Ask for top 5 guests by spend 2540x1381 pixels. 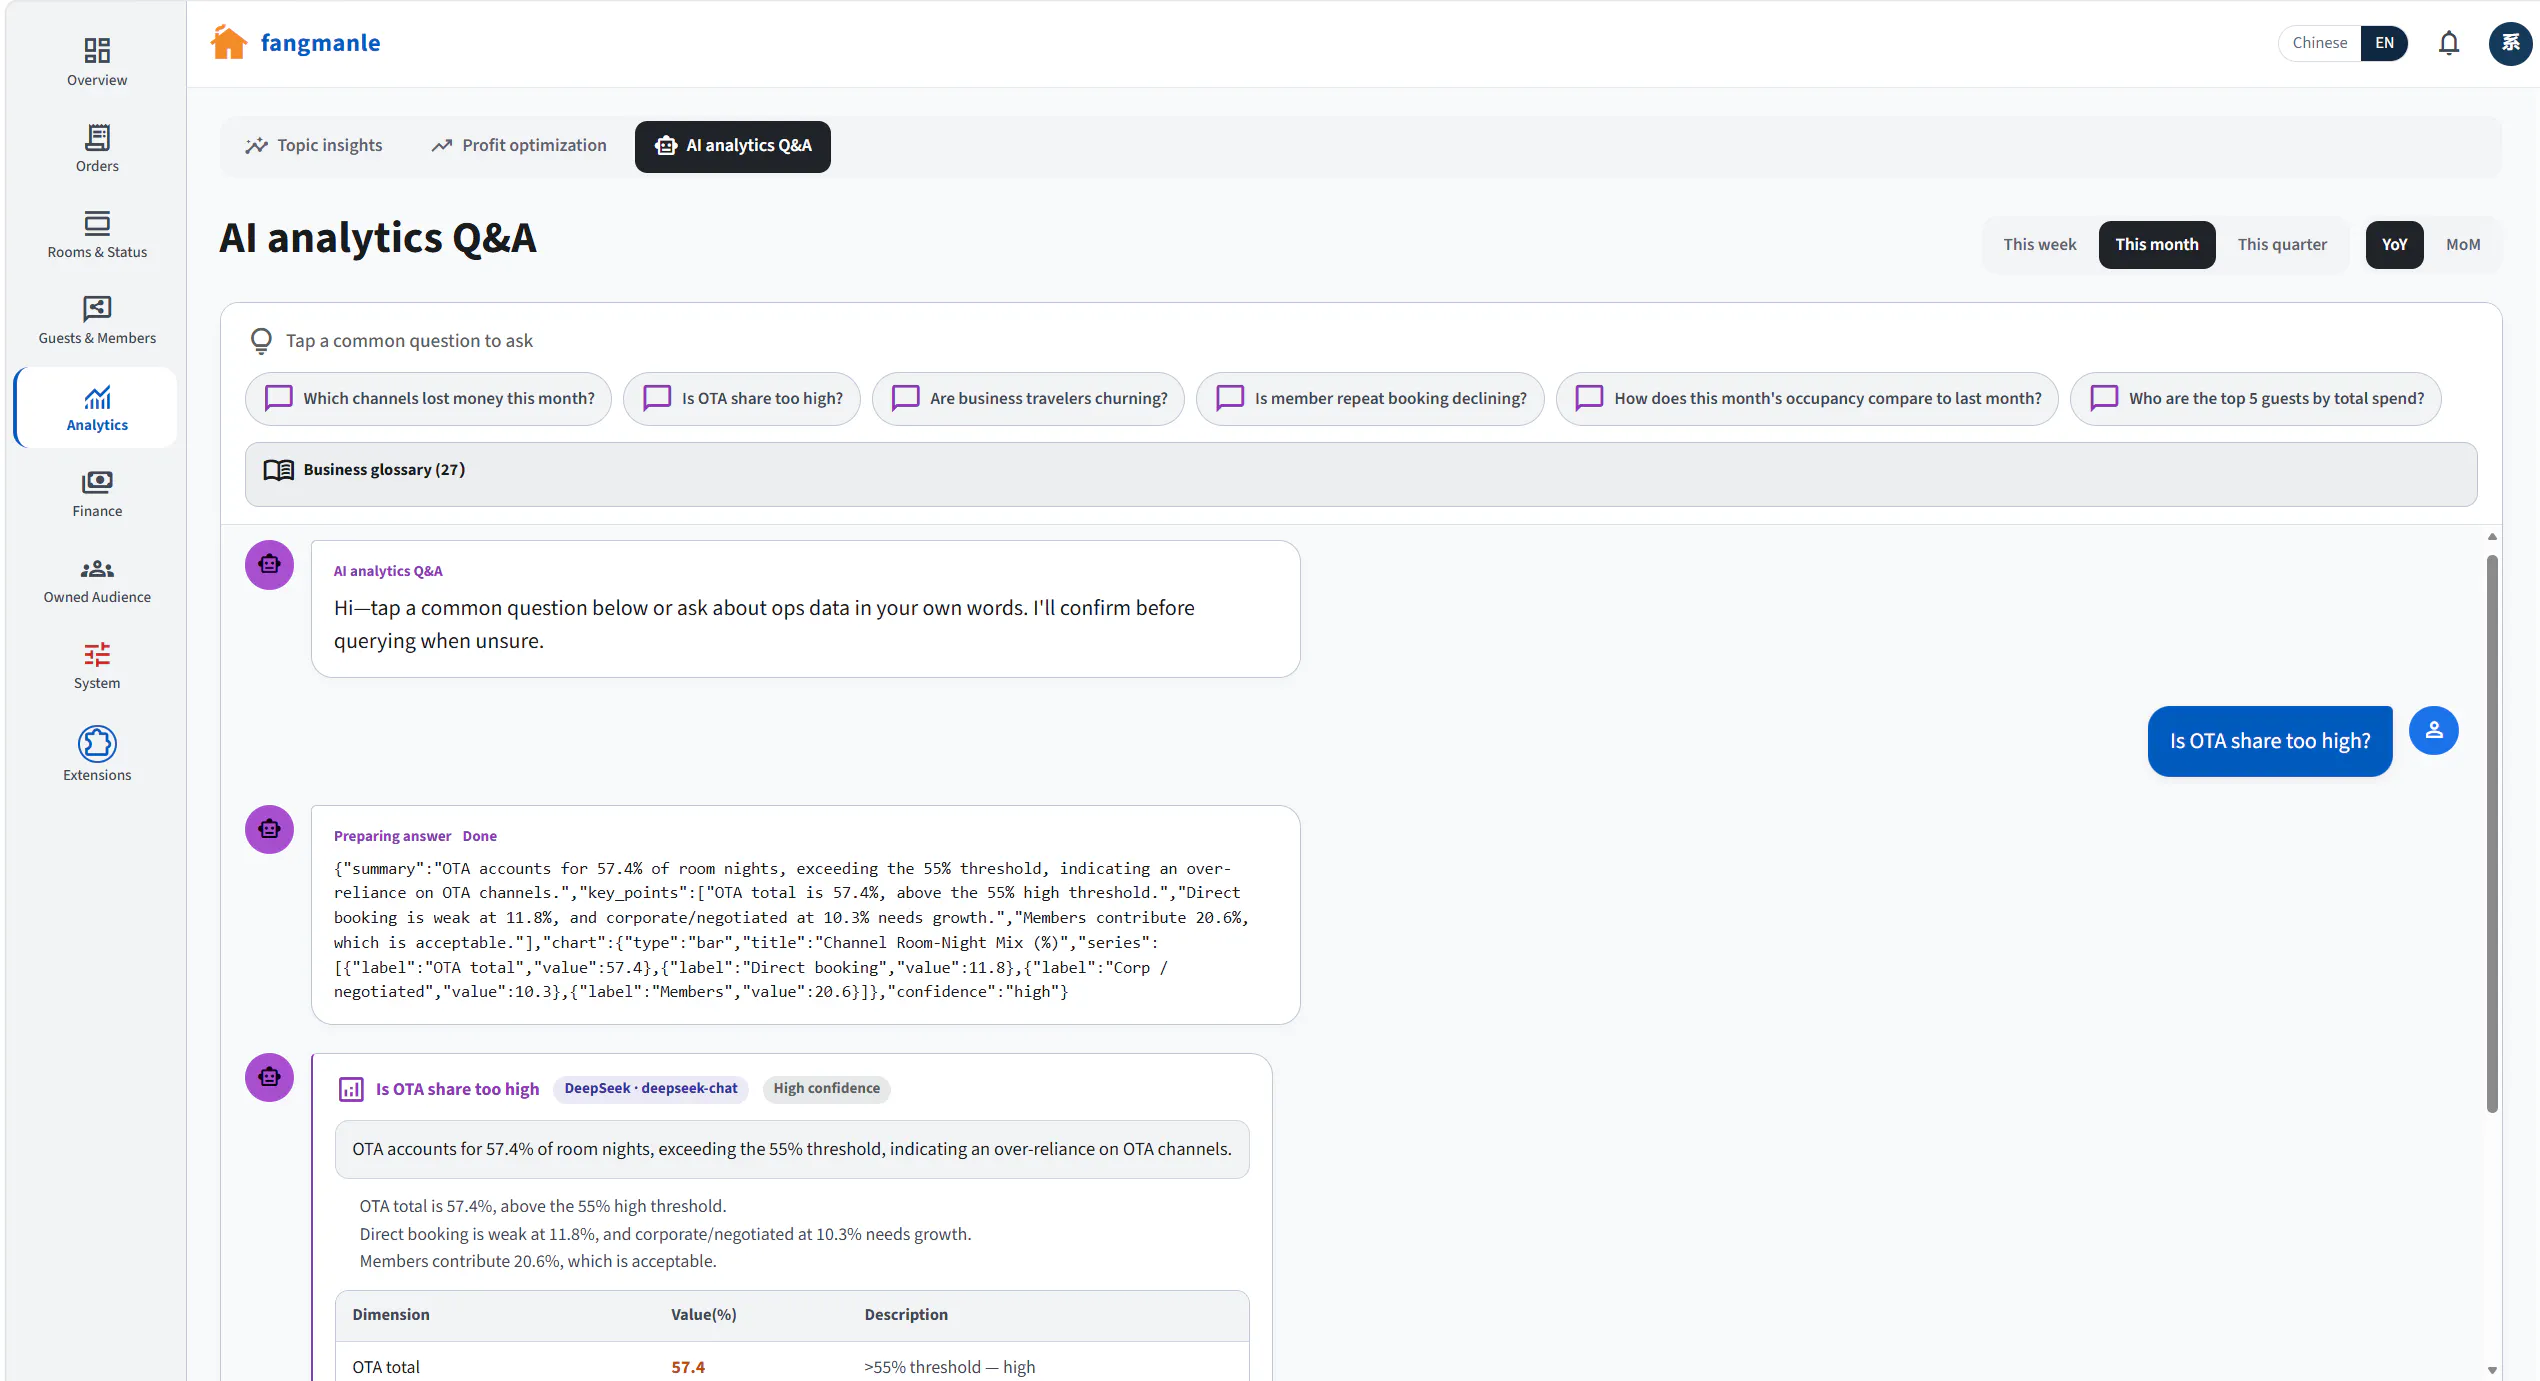pos(2256,398)
